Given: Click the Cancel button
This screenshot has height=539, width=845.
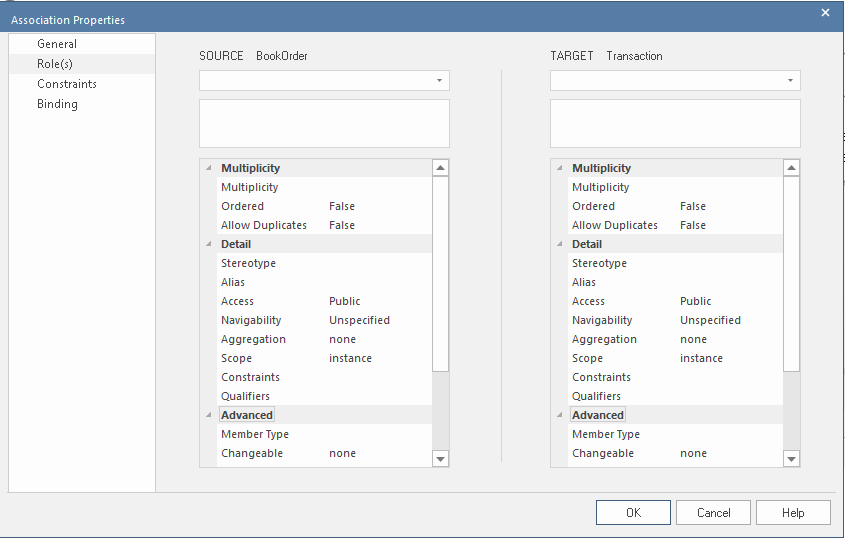Looking at the screenshot, I should pos(713,513).
